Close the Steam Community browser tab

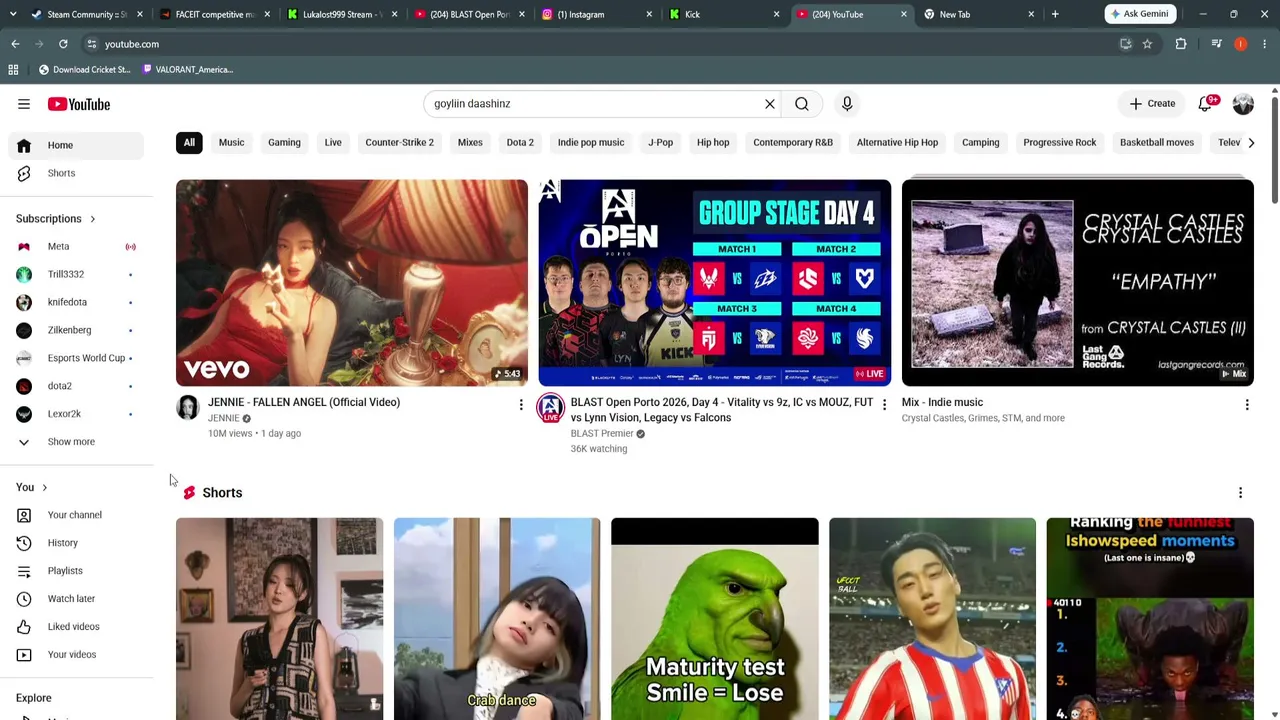[x=140, y=14]
